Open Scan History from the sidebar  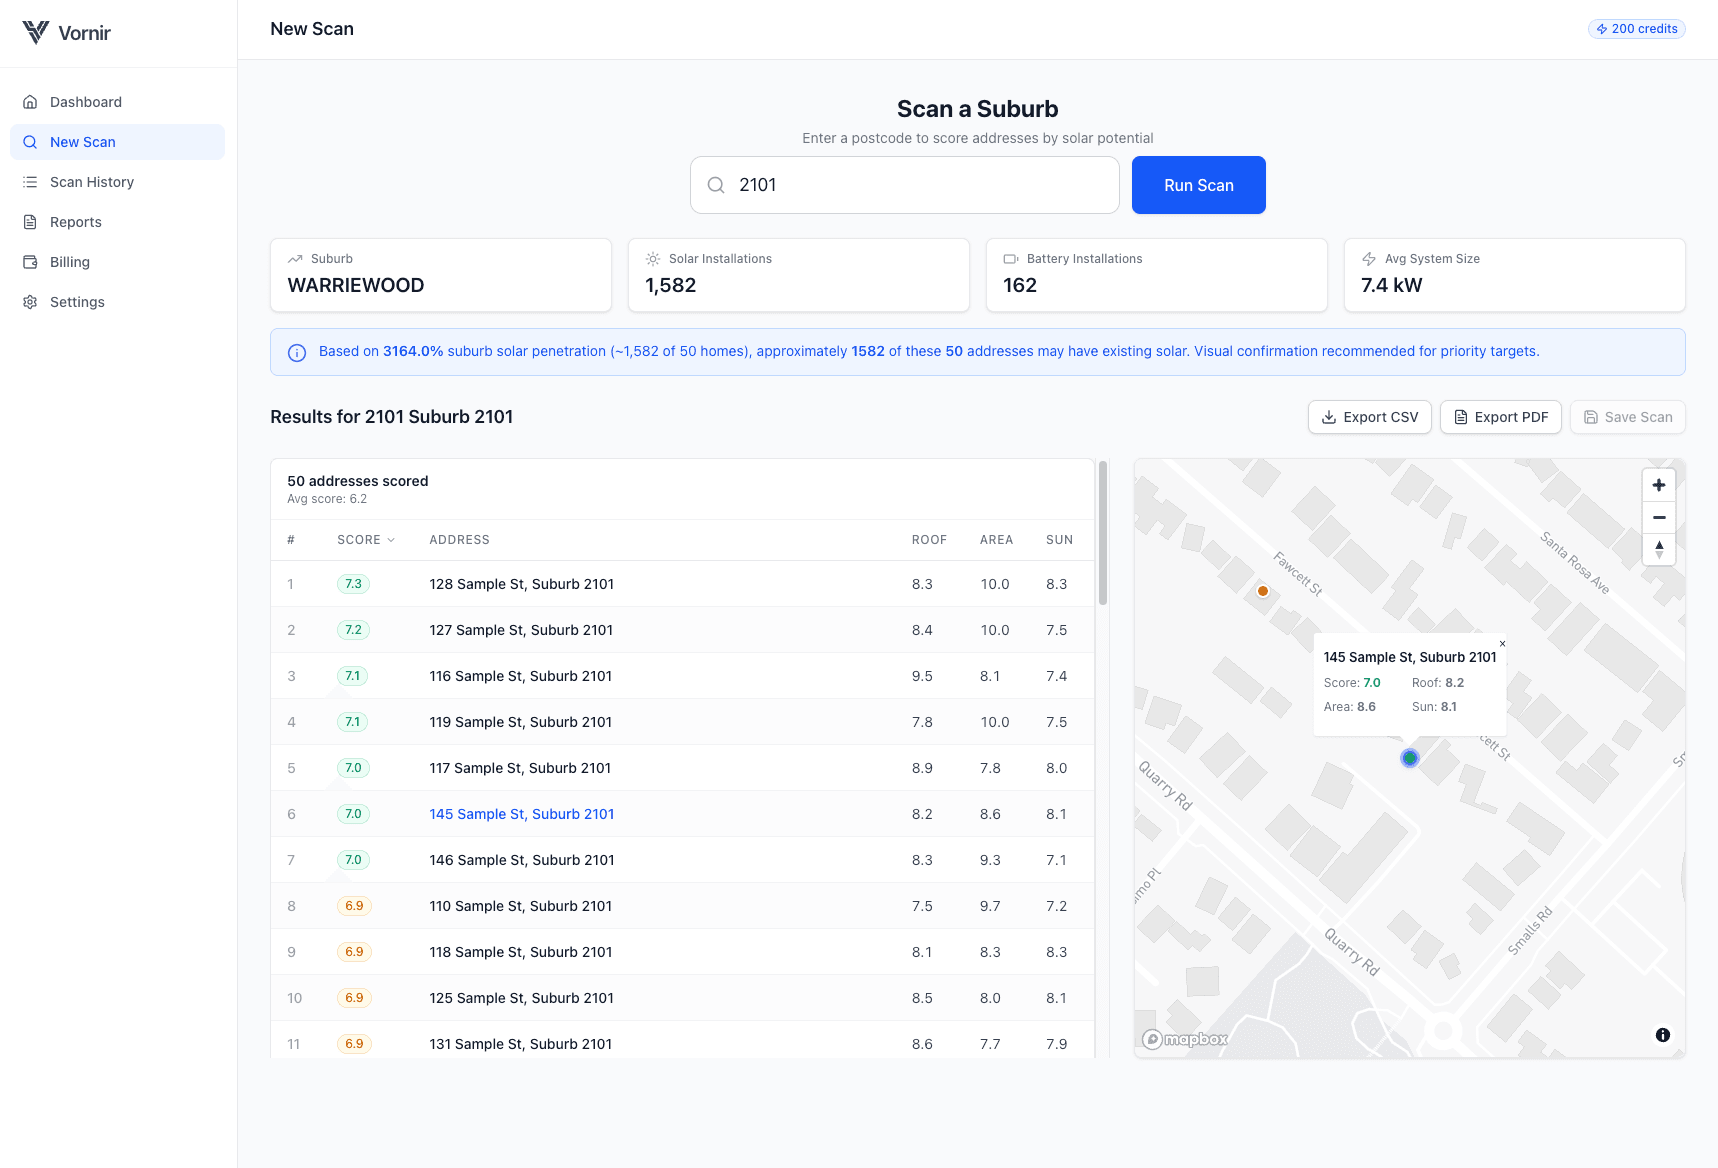coord(30,181)
